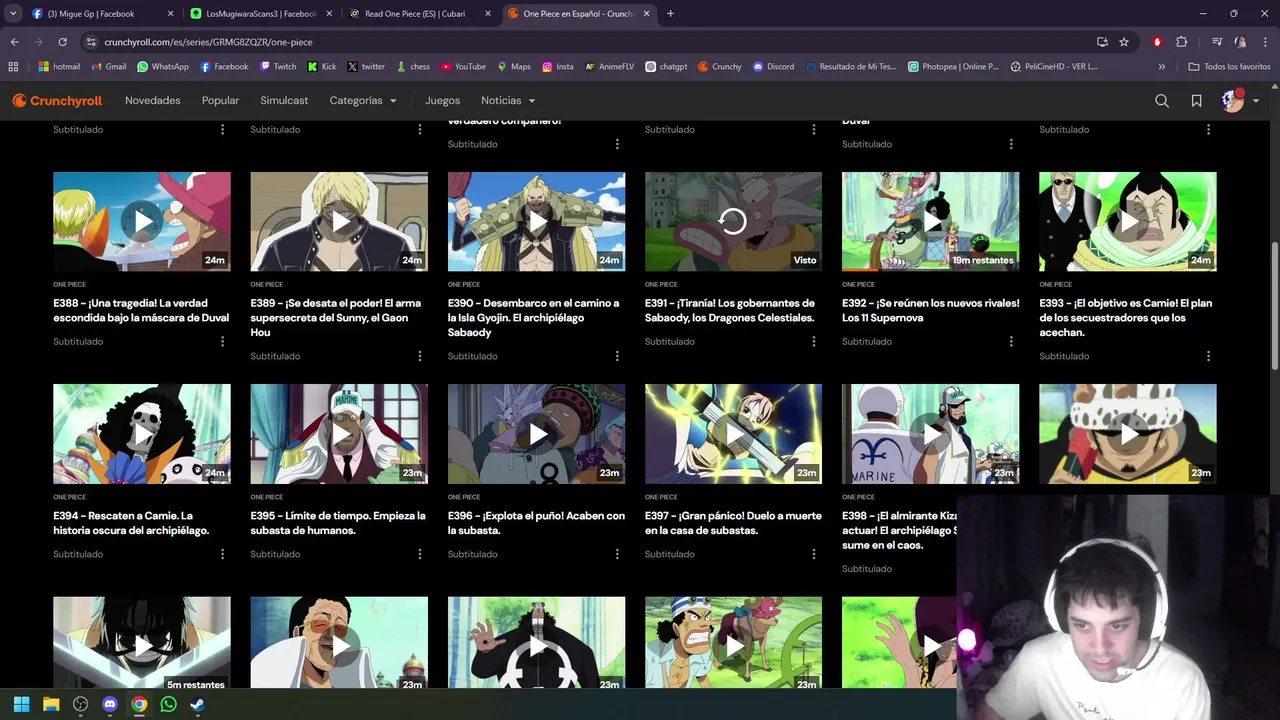Open Discord from the taskbar
This screenshot has width=1280, height=720.
110,704
